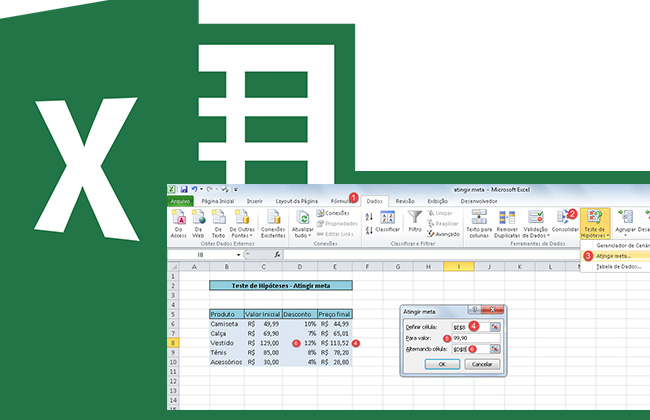Pick Alternando célula range selector icon
The image size is (650, 420).
click(495, 349)
